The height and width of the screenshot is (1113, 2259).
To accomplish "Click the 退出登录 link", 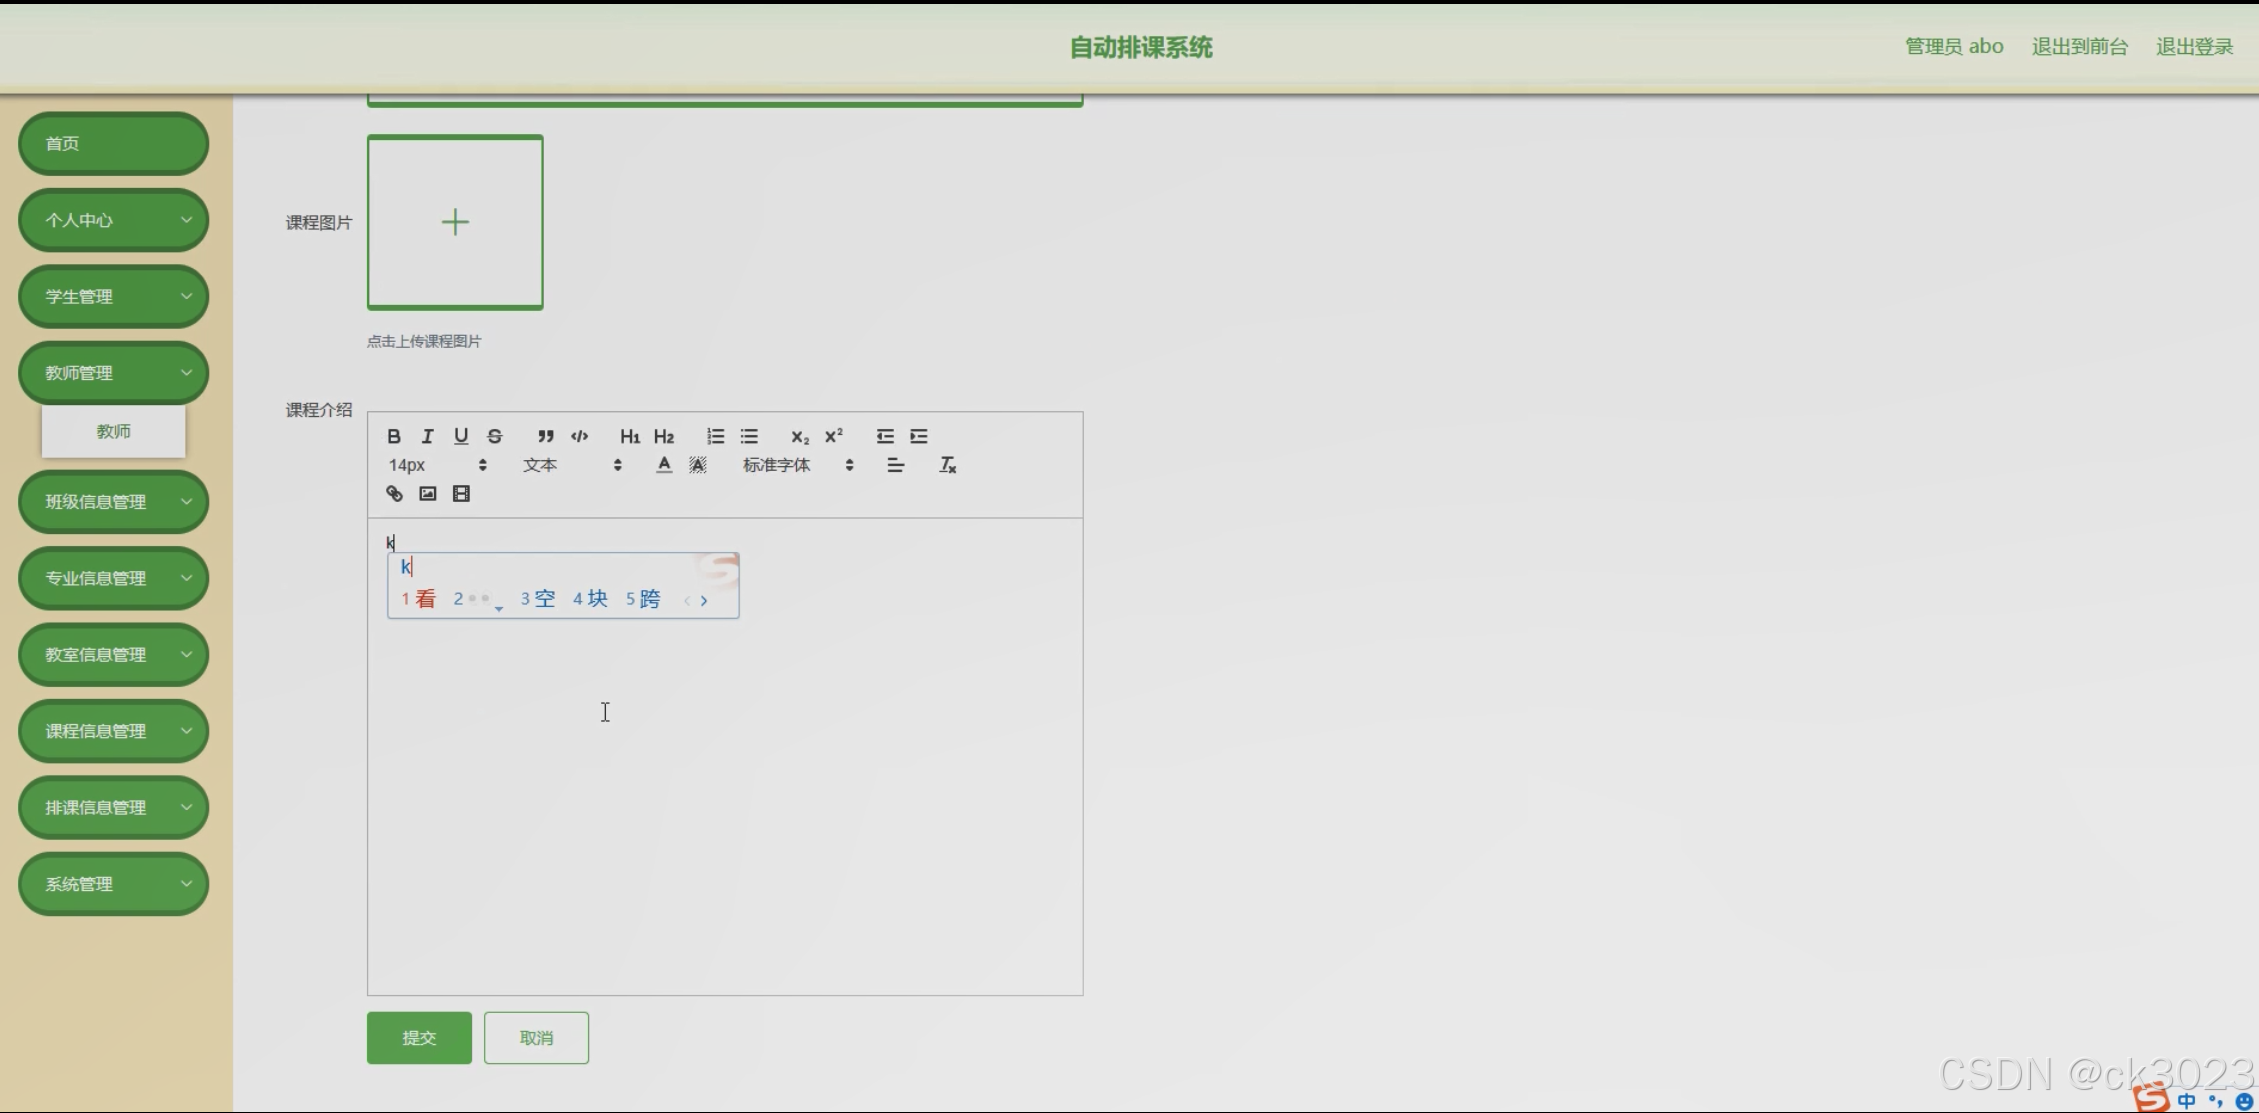I will click(x=2194, y=47).
